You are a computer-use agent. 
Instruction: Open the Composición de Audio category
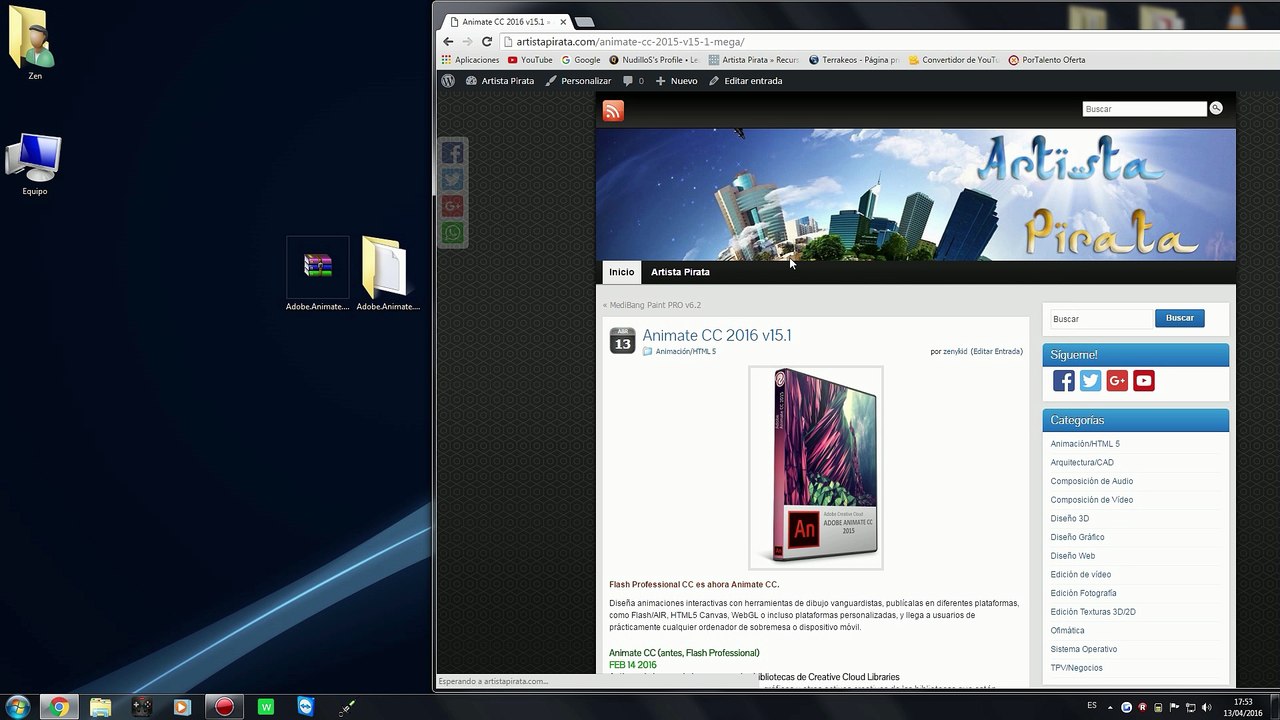point(1092,481)
